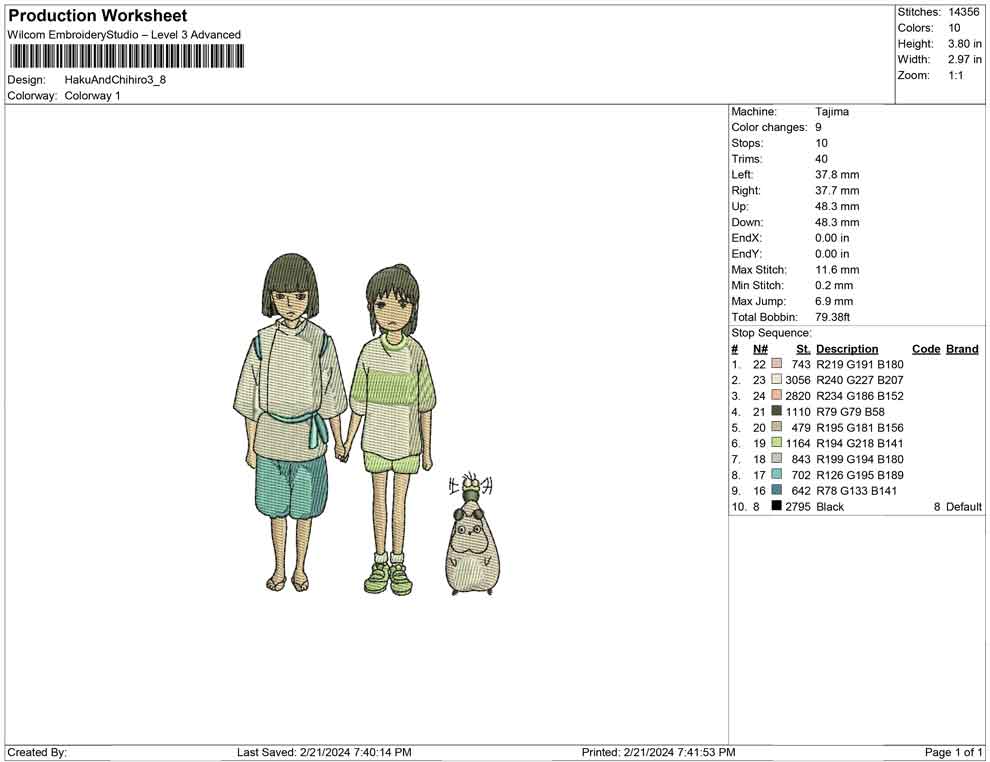The width and height of the screenshot is (990, 762).
Task: Click the Trims value '40'
Action: click(821, 159)
